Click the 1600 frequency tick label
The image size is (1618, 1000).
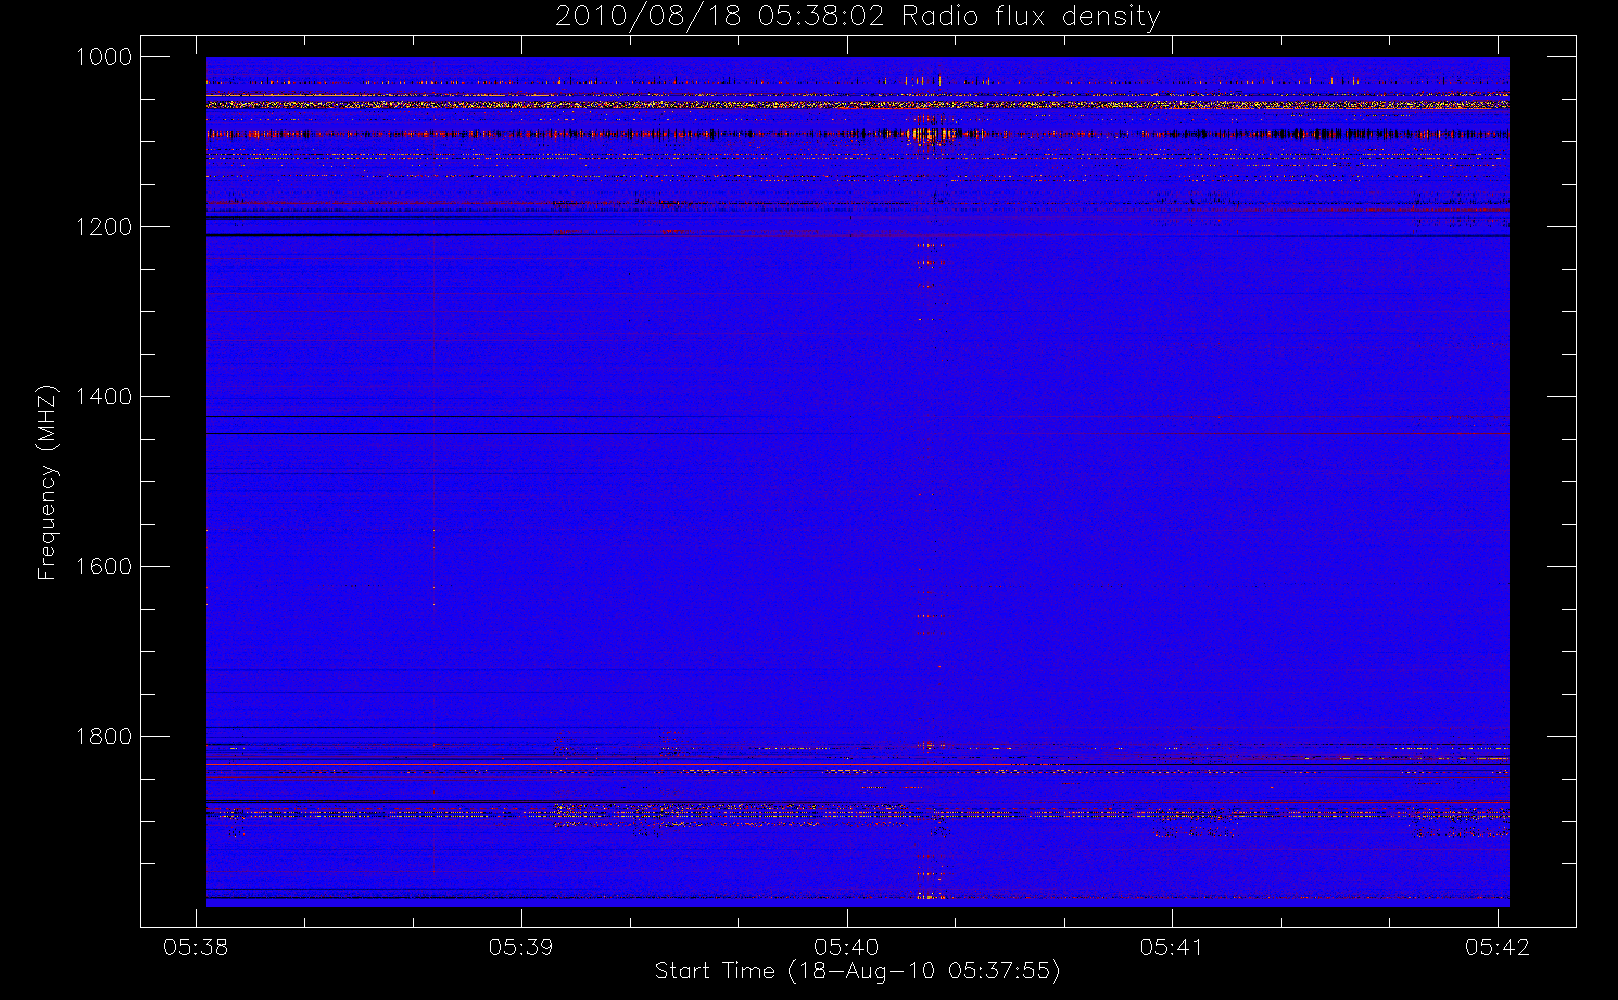click(x=104, y=567)
